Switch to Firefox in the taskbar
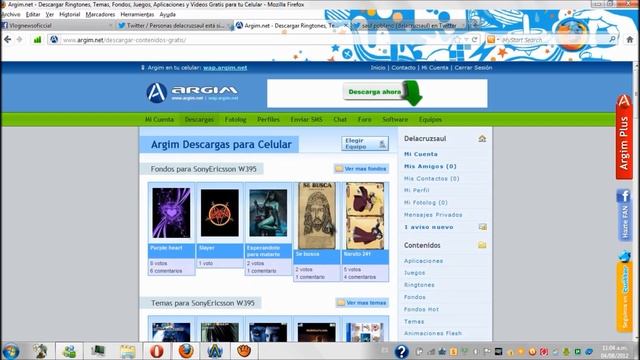Viewport: 640px width, 360px height. click(186, 351)
